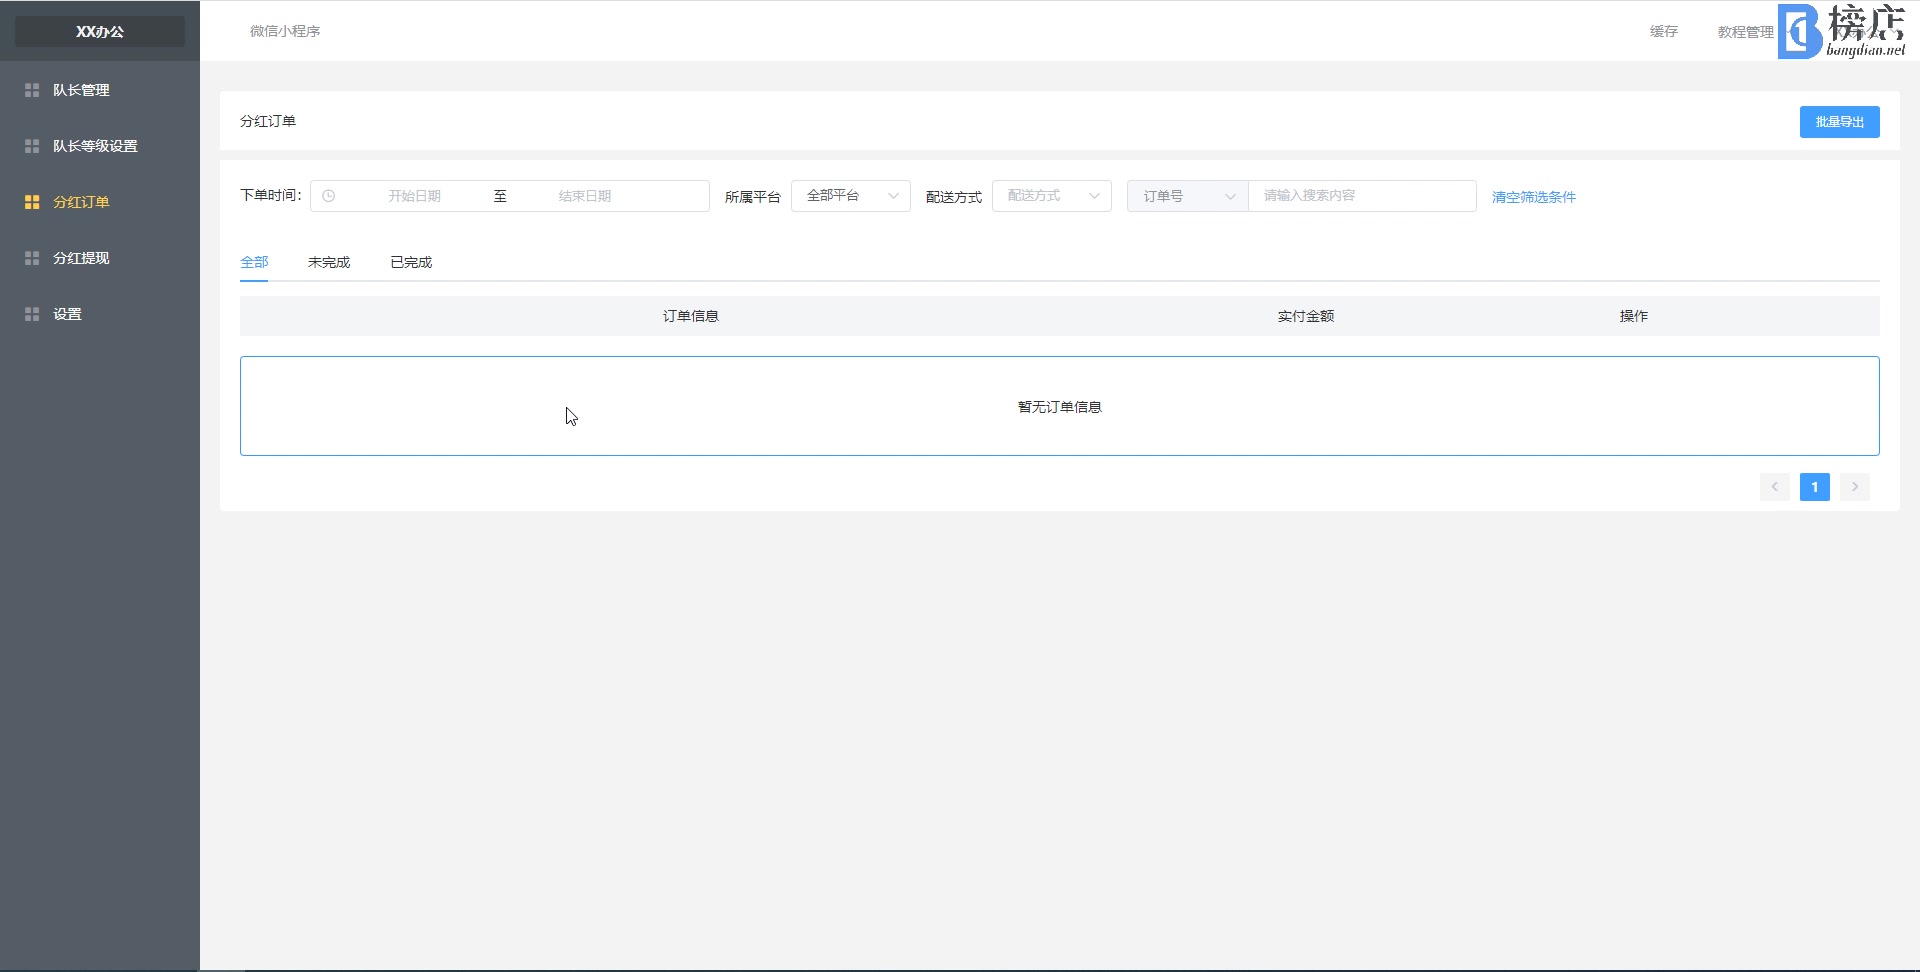Switch to the 已完成 tab
The height and width of the screenshot is (972, 1920).
tap(411, 262)
